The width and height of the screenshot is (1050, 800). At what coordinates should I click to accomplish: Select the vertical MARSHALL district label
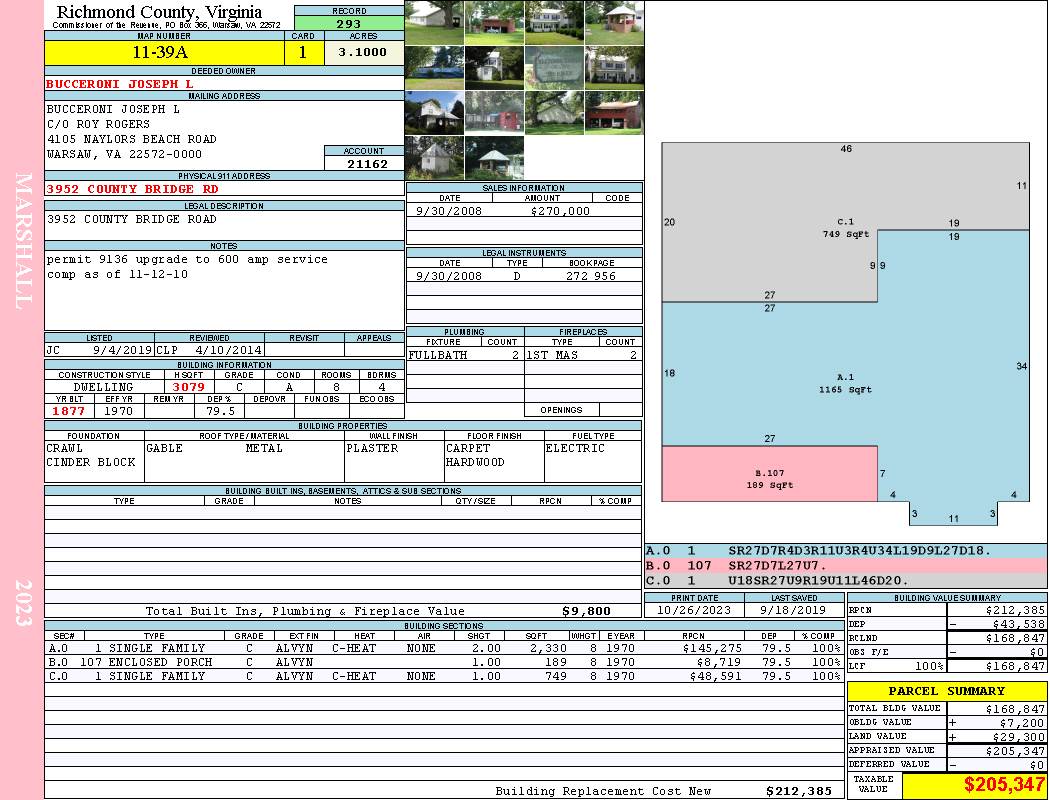tap(23, 241)
